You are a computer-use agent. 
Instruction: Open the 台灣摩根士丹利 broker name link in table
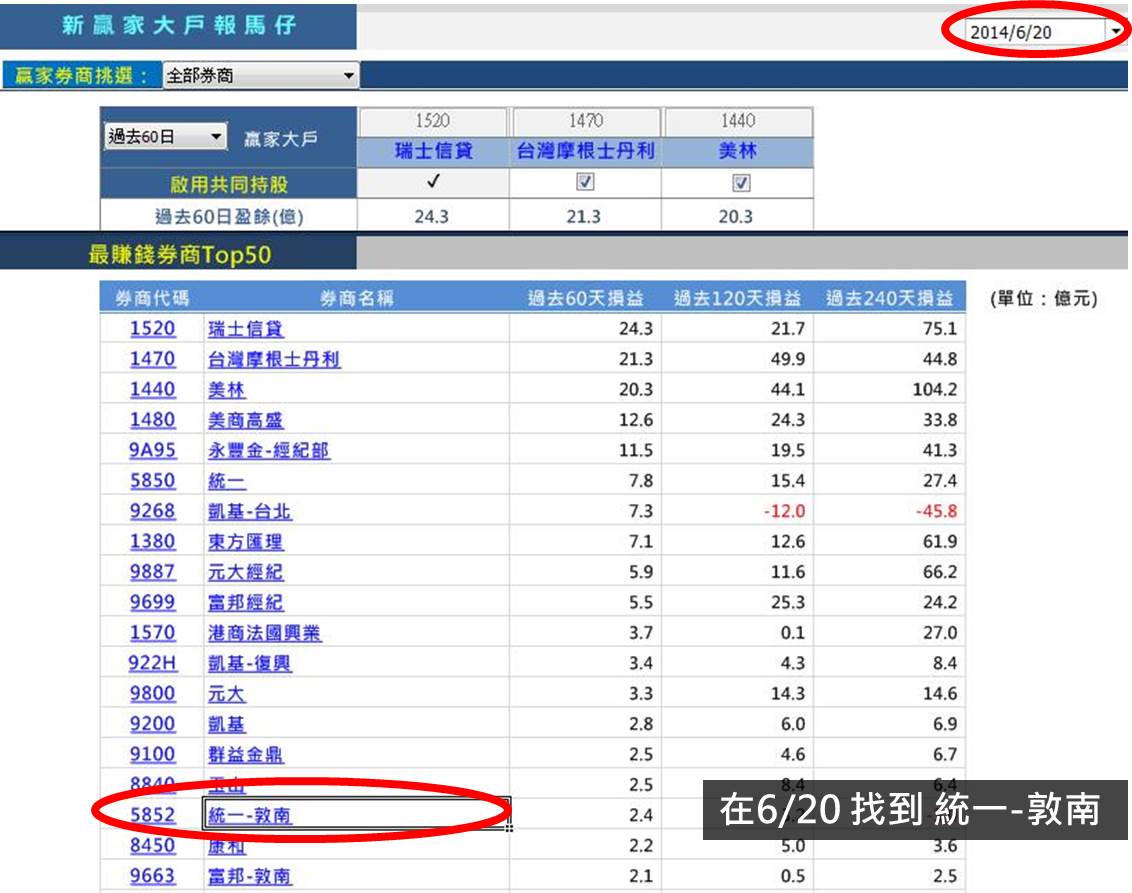(274, 360)
